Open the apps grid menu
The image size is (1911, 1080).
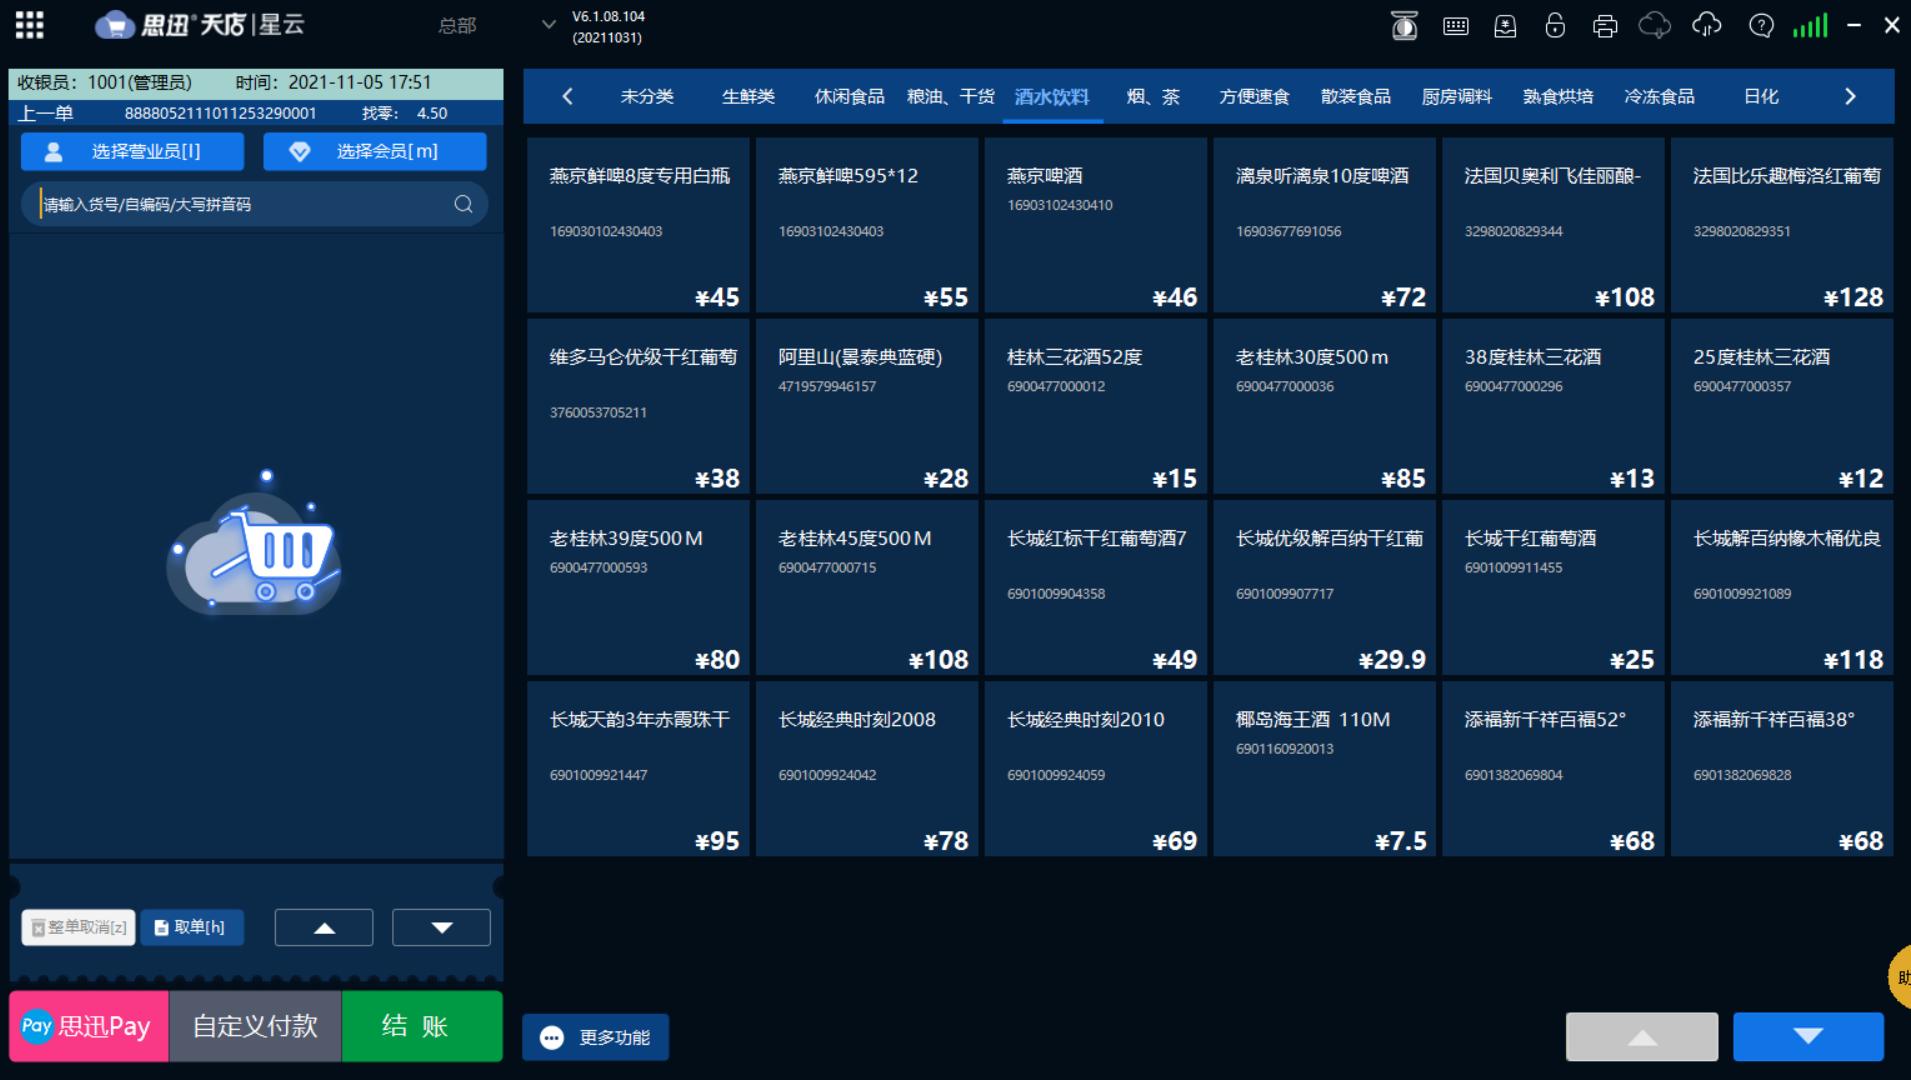click(x=29, y=24)
